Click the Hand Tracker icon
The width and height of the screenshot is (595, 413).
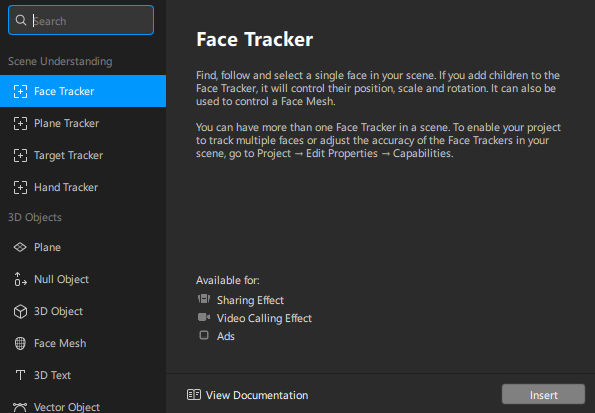click(20, 187)
